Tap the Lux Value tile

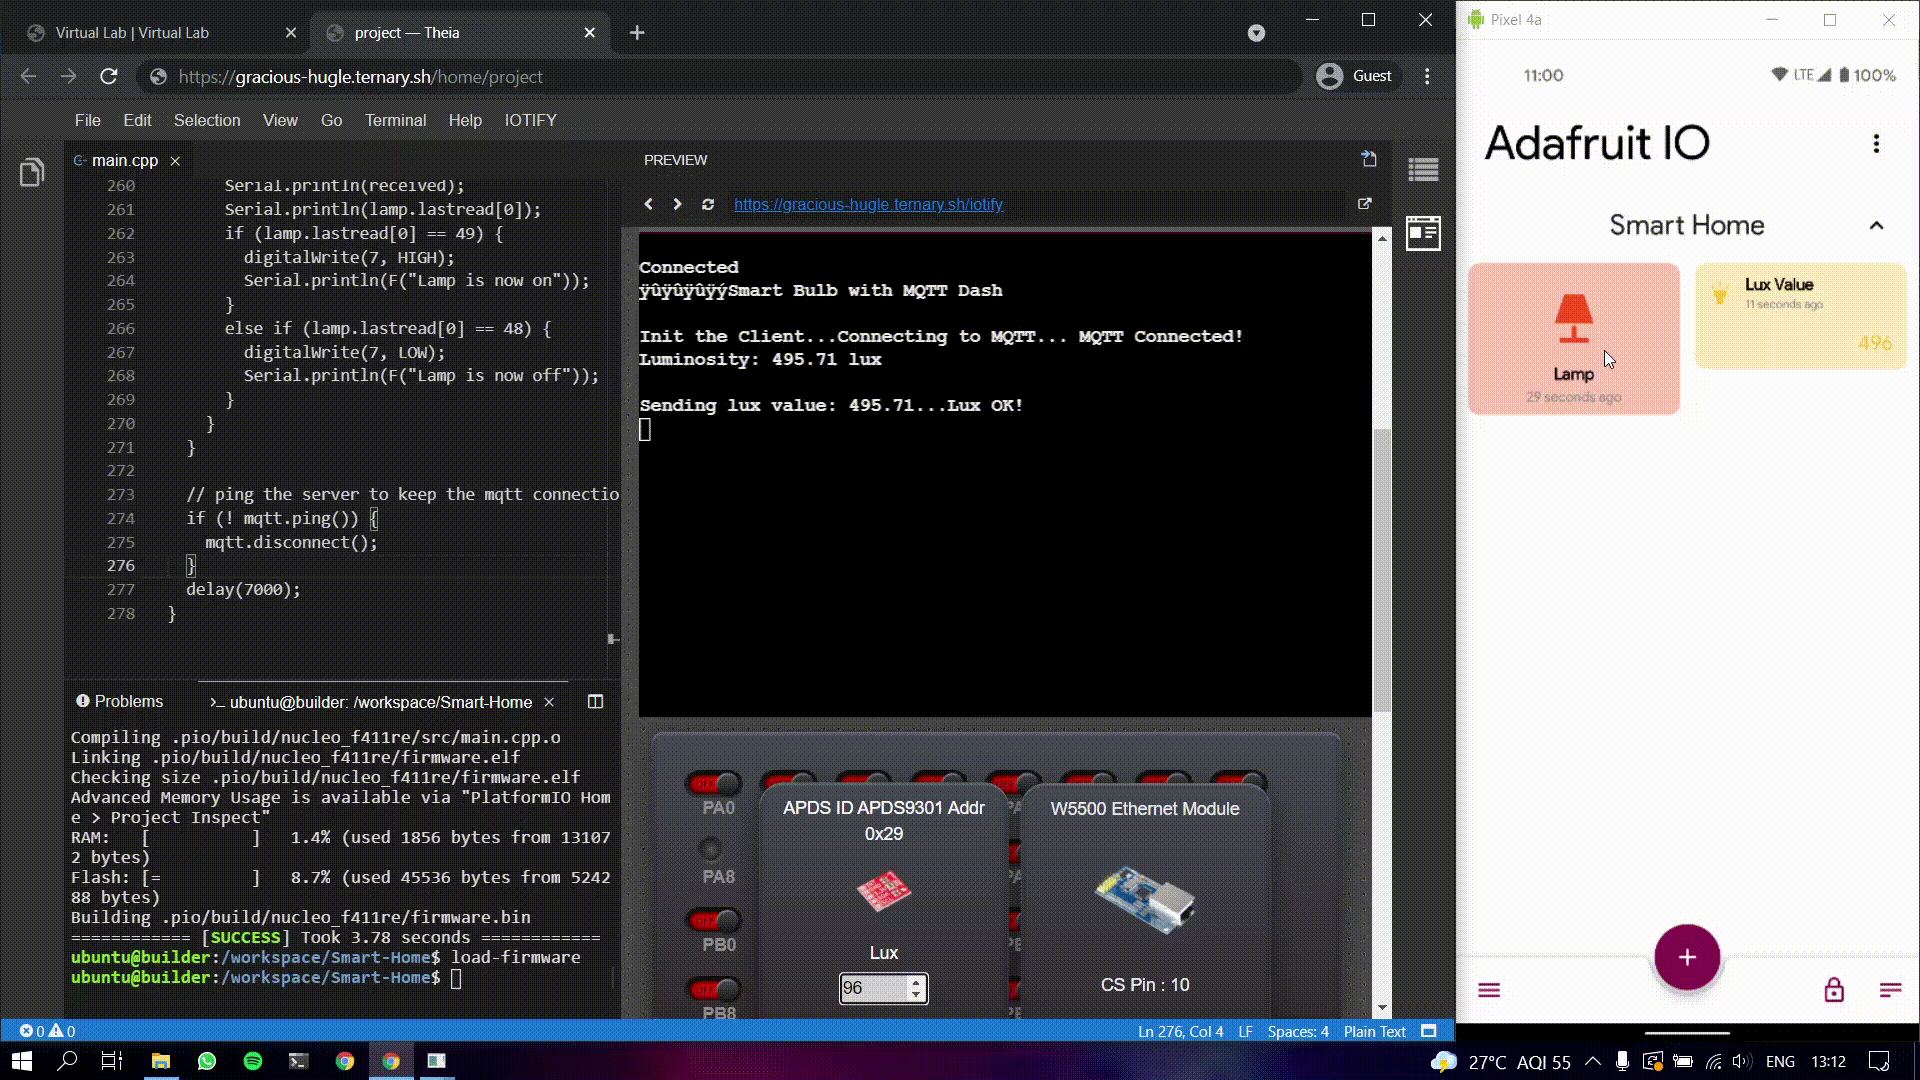(1801, 316)
